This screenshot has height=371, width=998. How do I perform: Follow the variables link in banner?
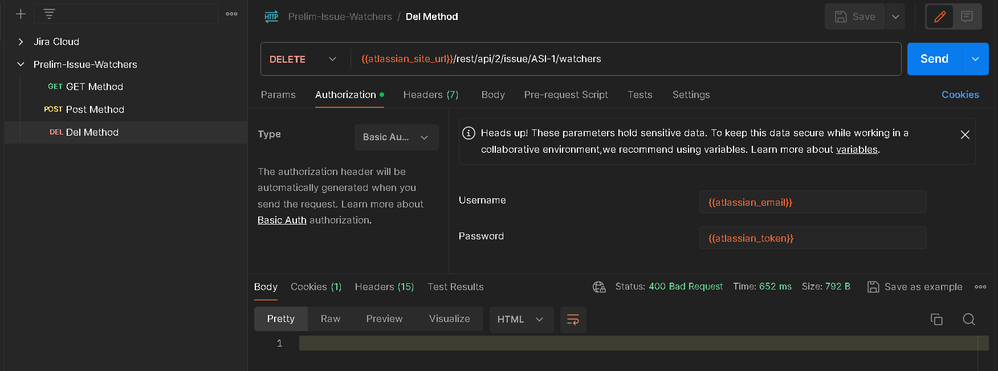coord(857,150)
